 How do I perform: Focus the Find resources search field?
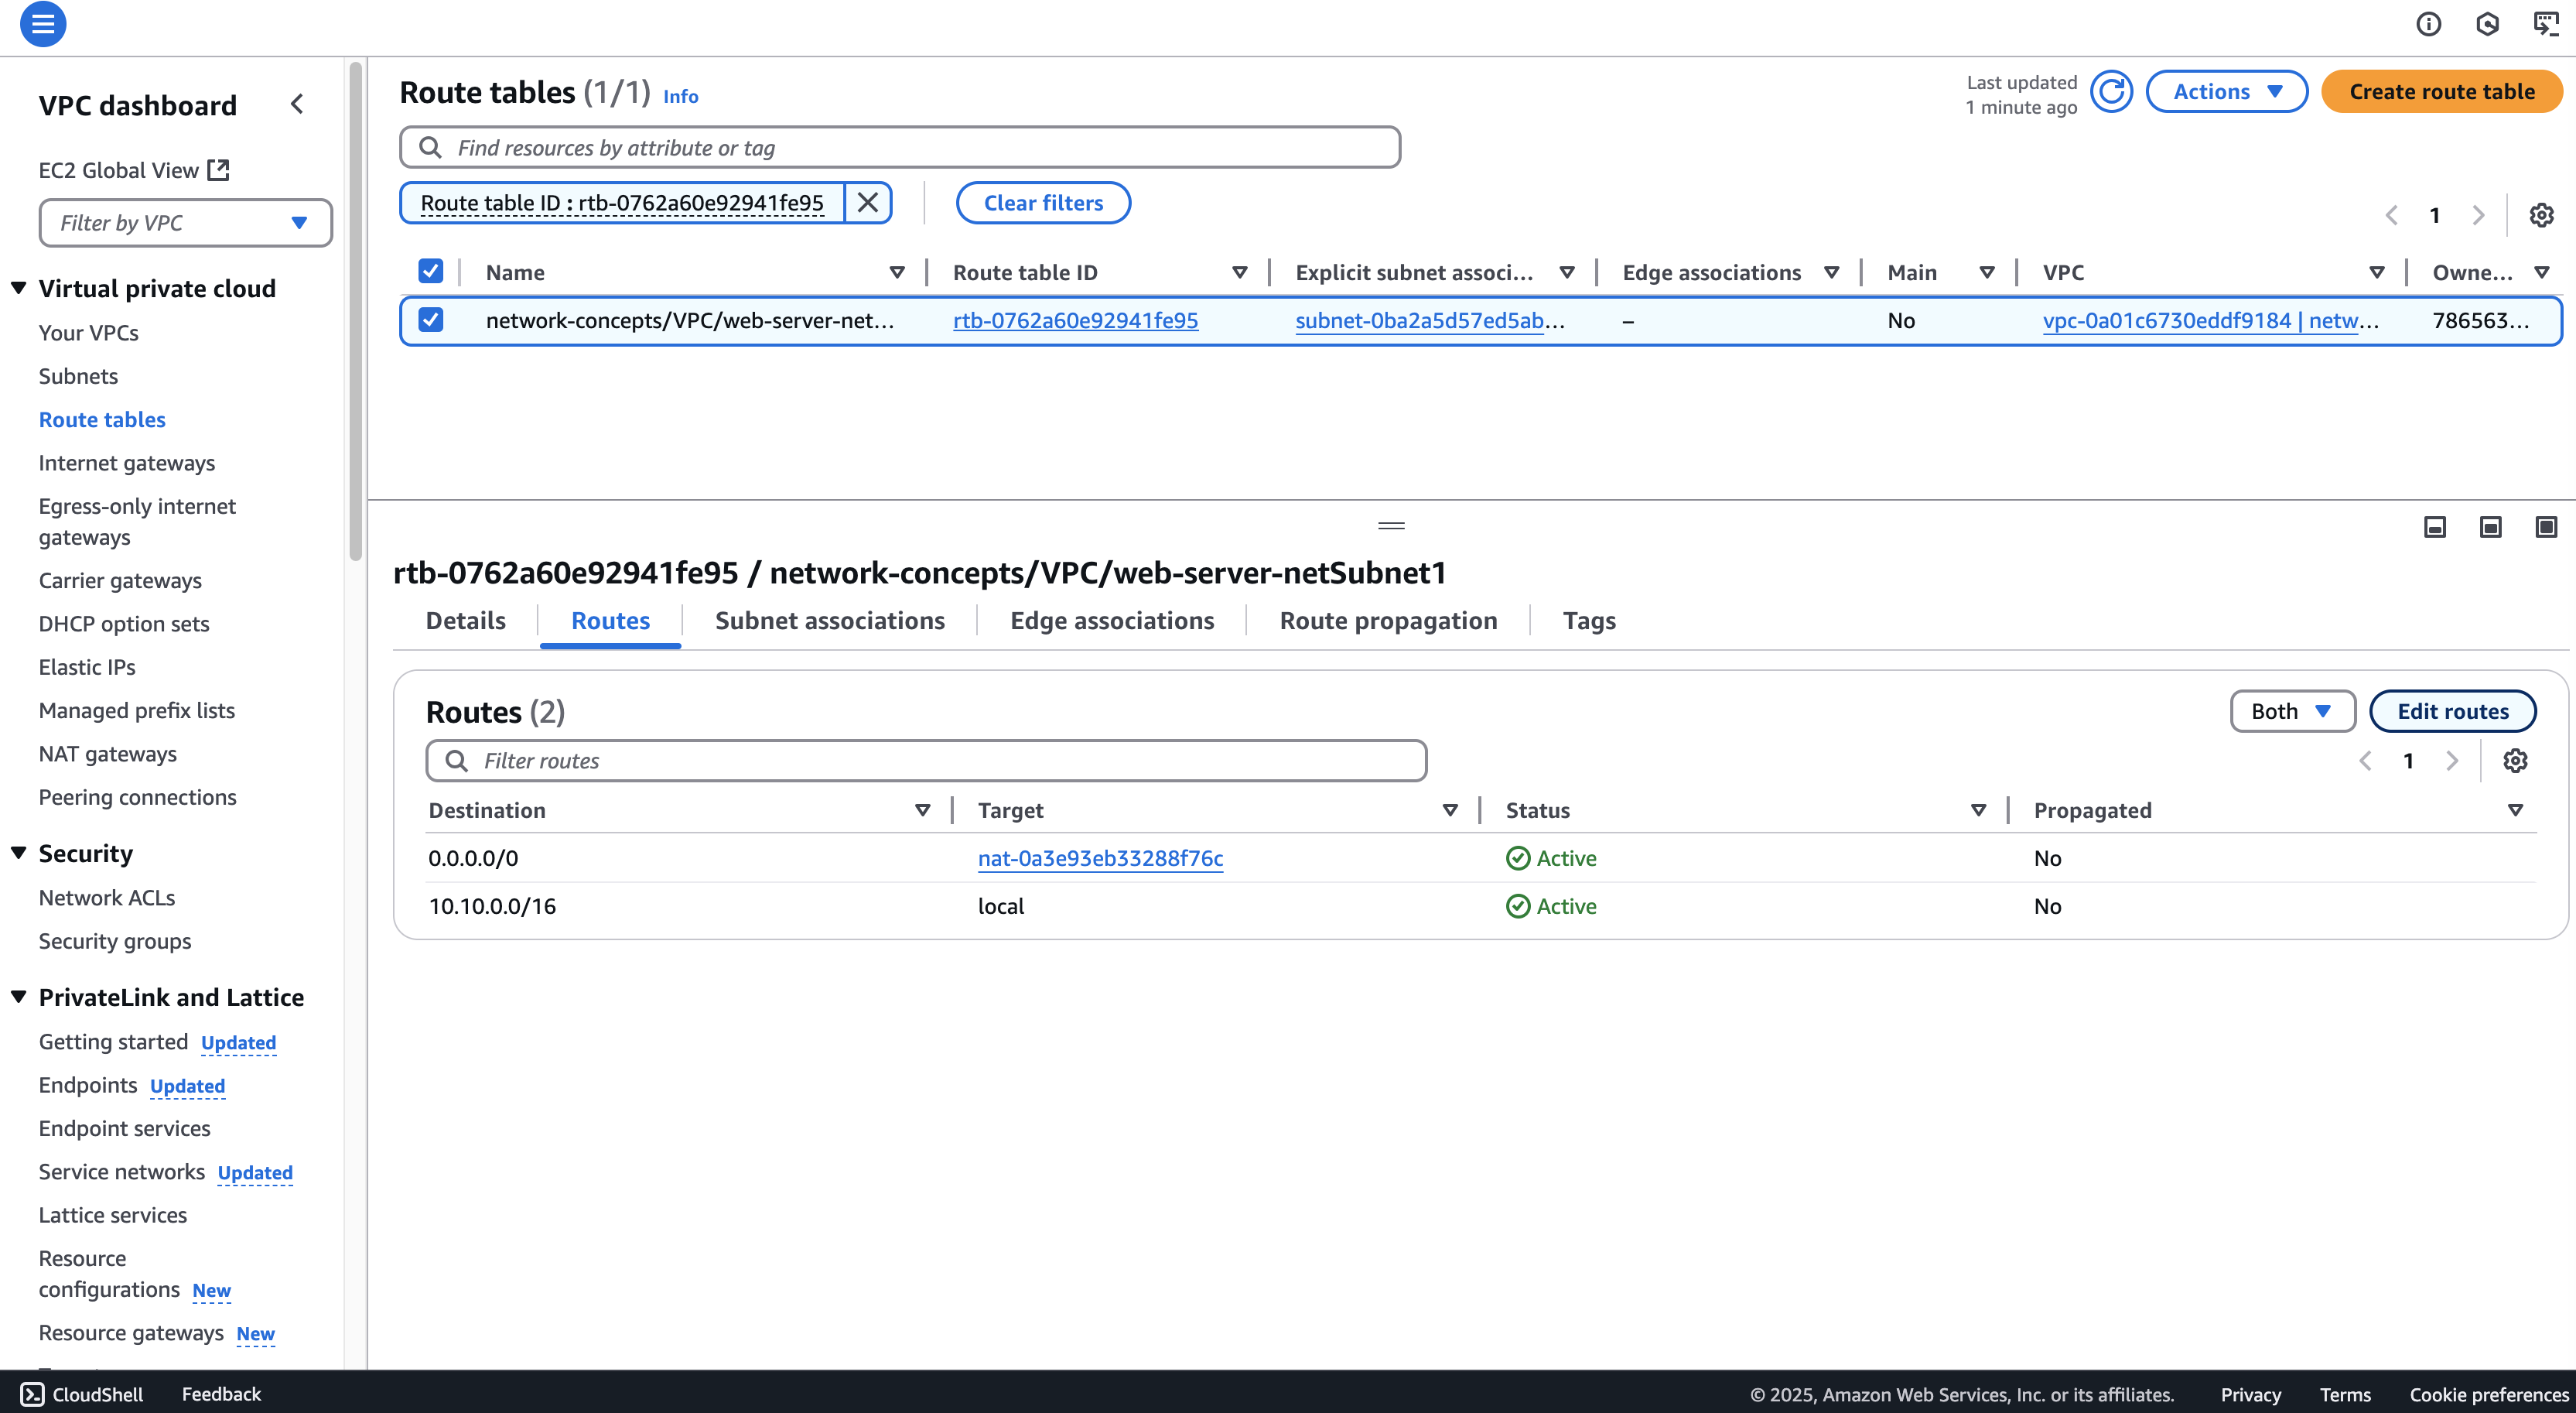click(900, 148)
